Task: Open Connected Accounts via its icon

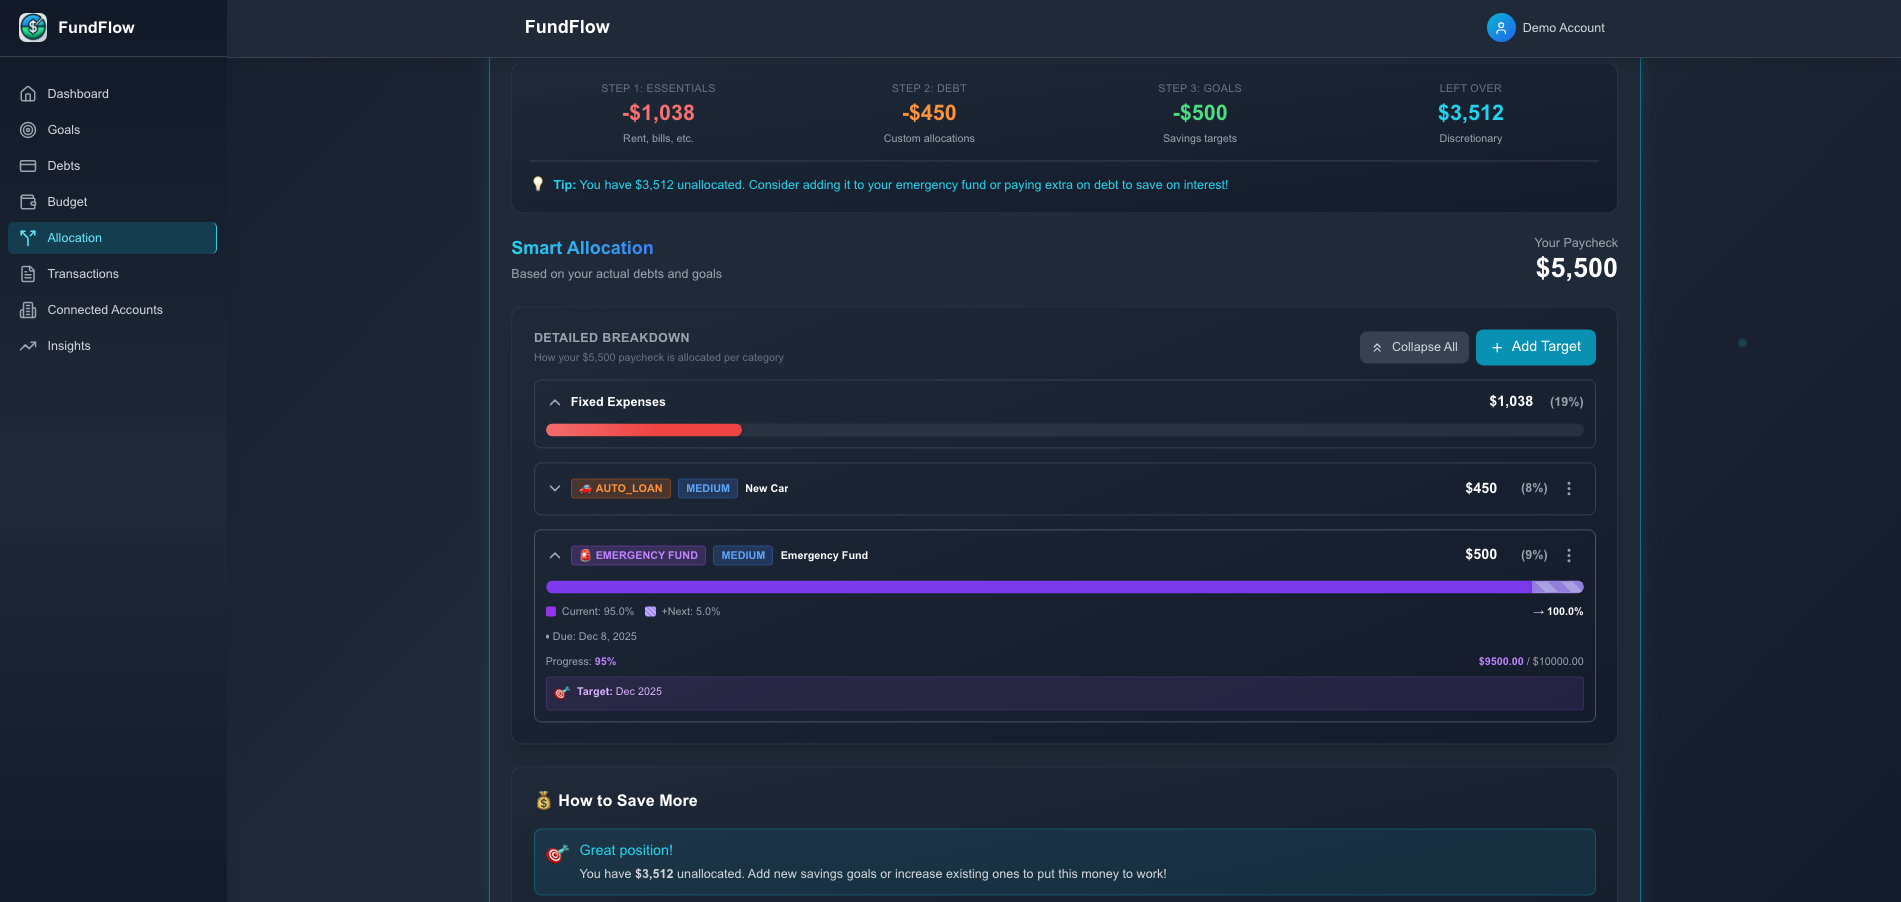Action: coord(27,309)
